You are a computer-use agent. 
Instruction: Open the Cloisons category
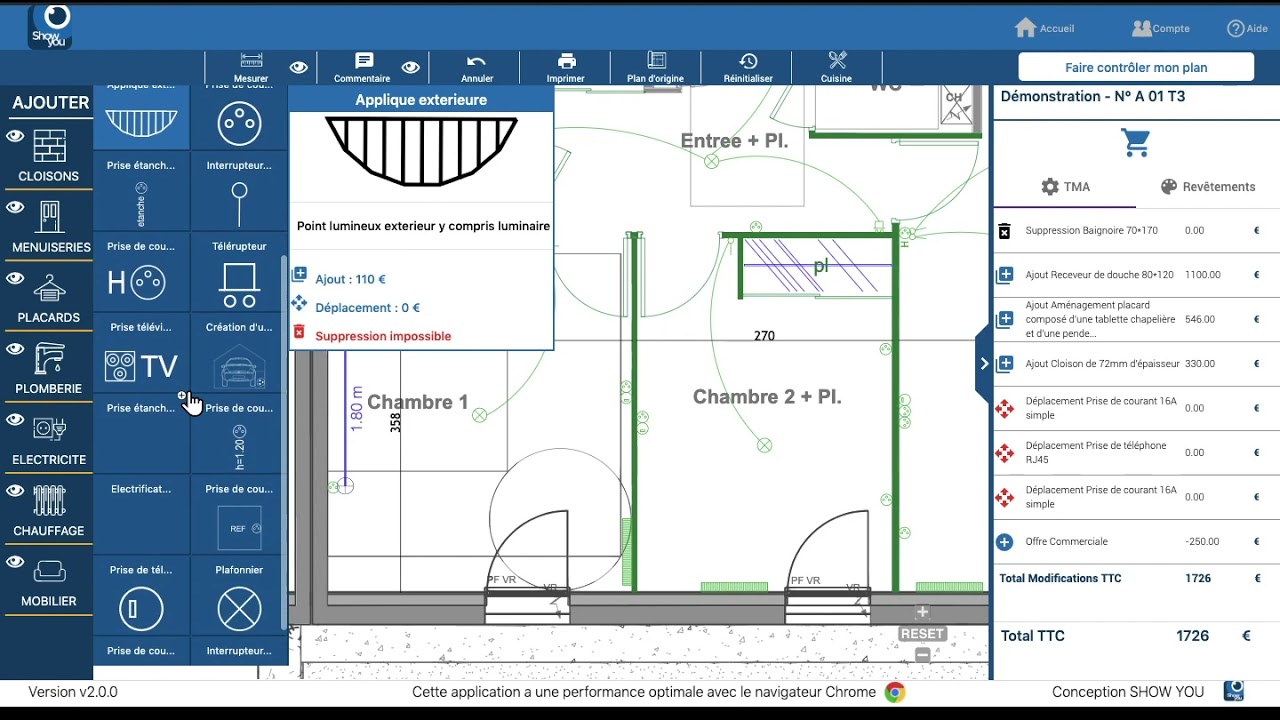tap(48, 156)
